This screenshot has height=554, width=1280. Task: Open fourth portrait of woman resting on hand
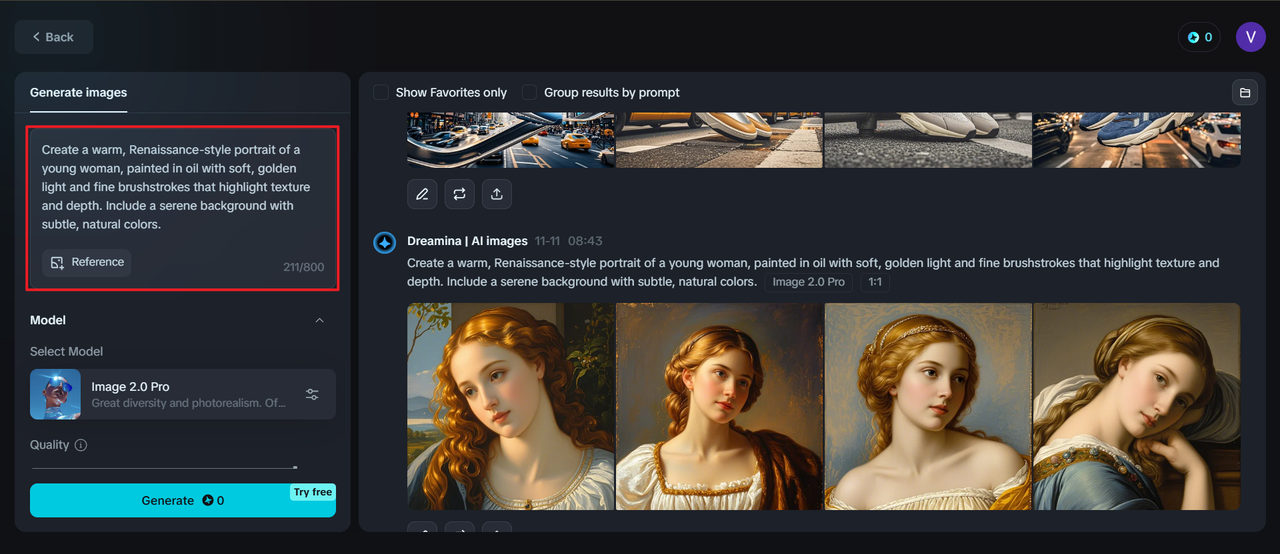pyautogui.click(x=1136, y=407)
